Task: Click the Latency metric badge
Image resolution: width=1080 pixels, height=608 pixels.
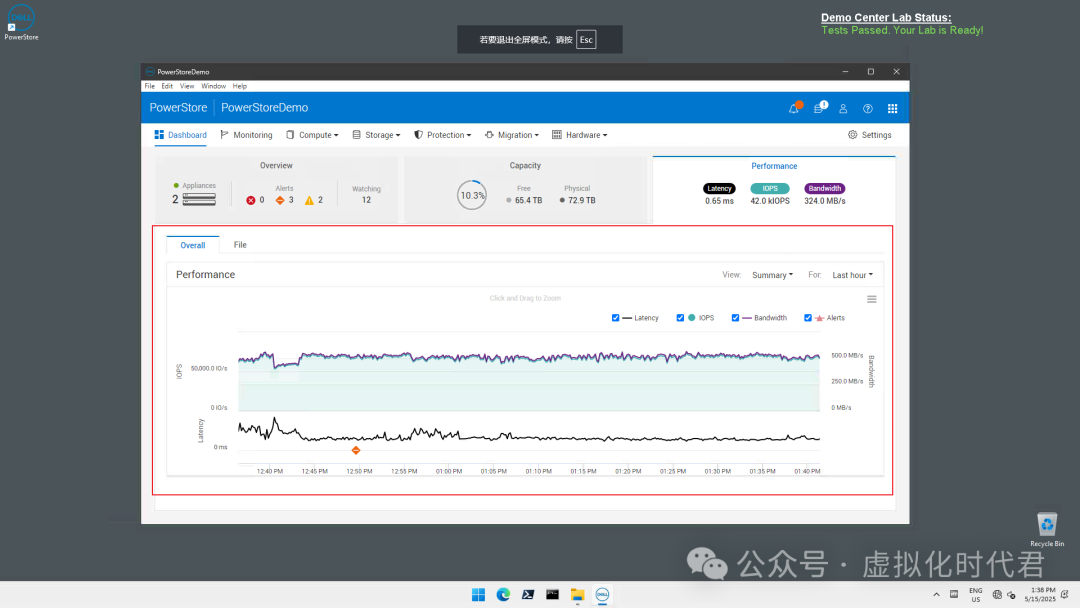Action: click(719, 189)
